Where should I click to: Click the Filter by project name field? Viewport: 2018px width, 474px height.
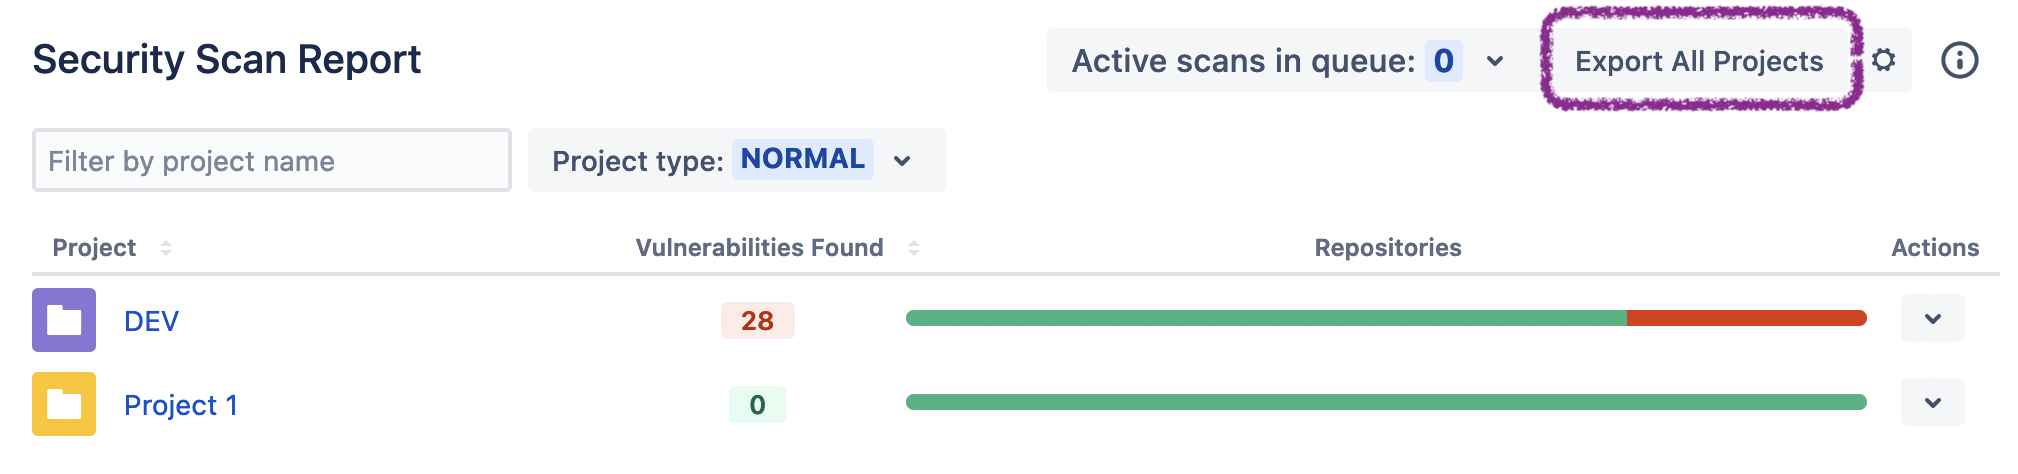tap(272, 160)
